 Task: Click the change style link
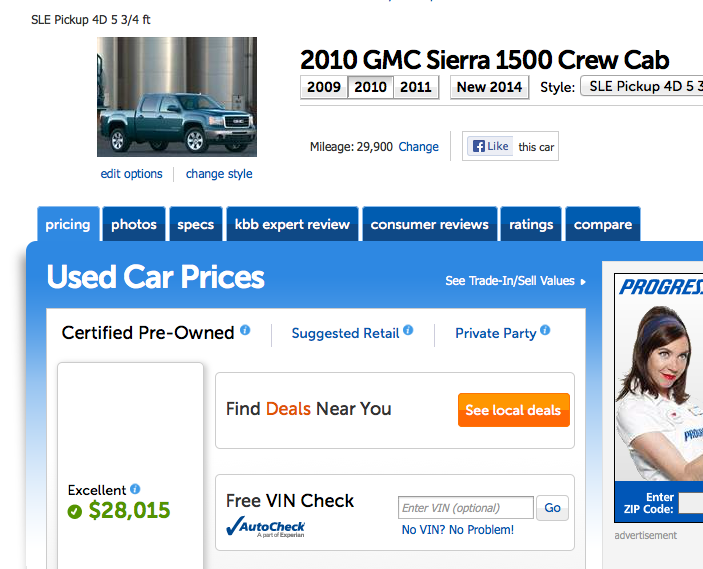[x=219, y=174]
